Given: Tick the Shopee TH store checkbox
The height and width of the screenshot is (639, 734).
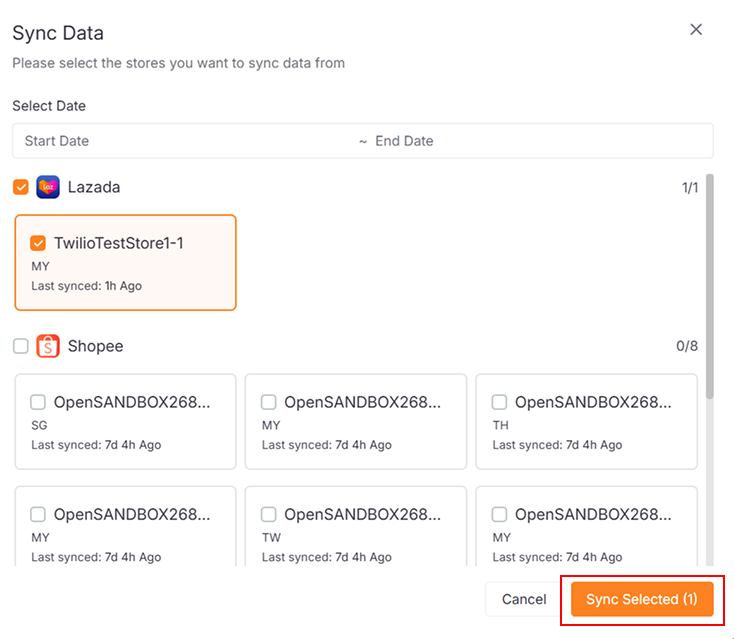Looking at the screenshot, I should (x=499, y=402).
